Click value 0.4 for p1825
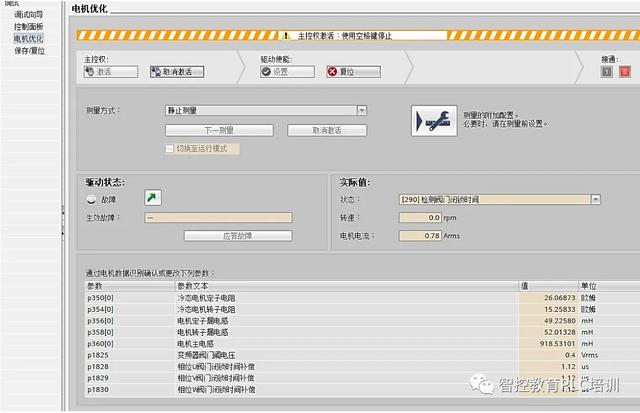 point(549,355)
